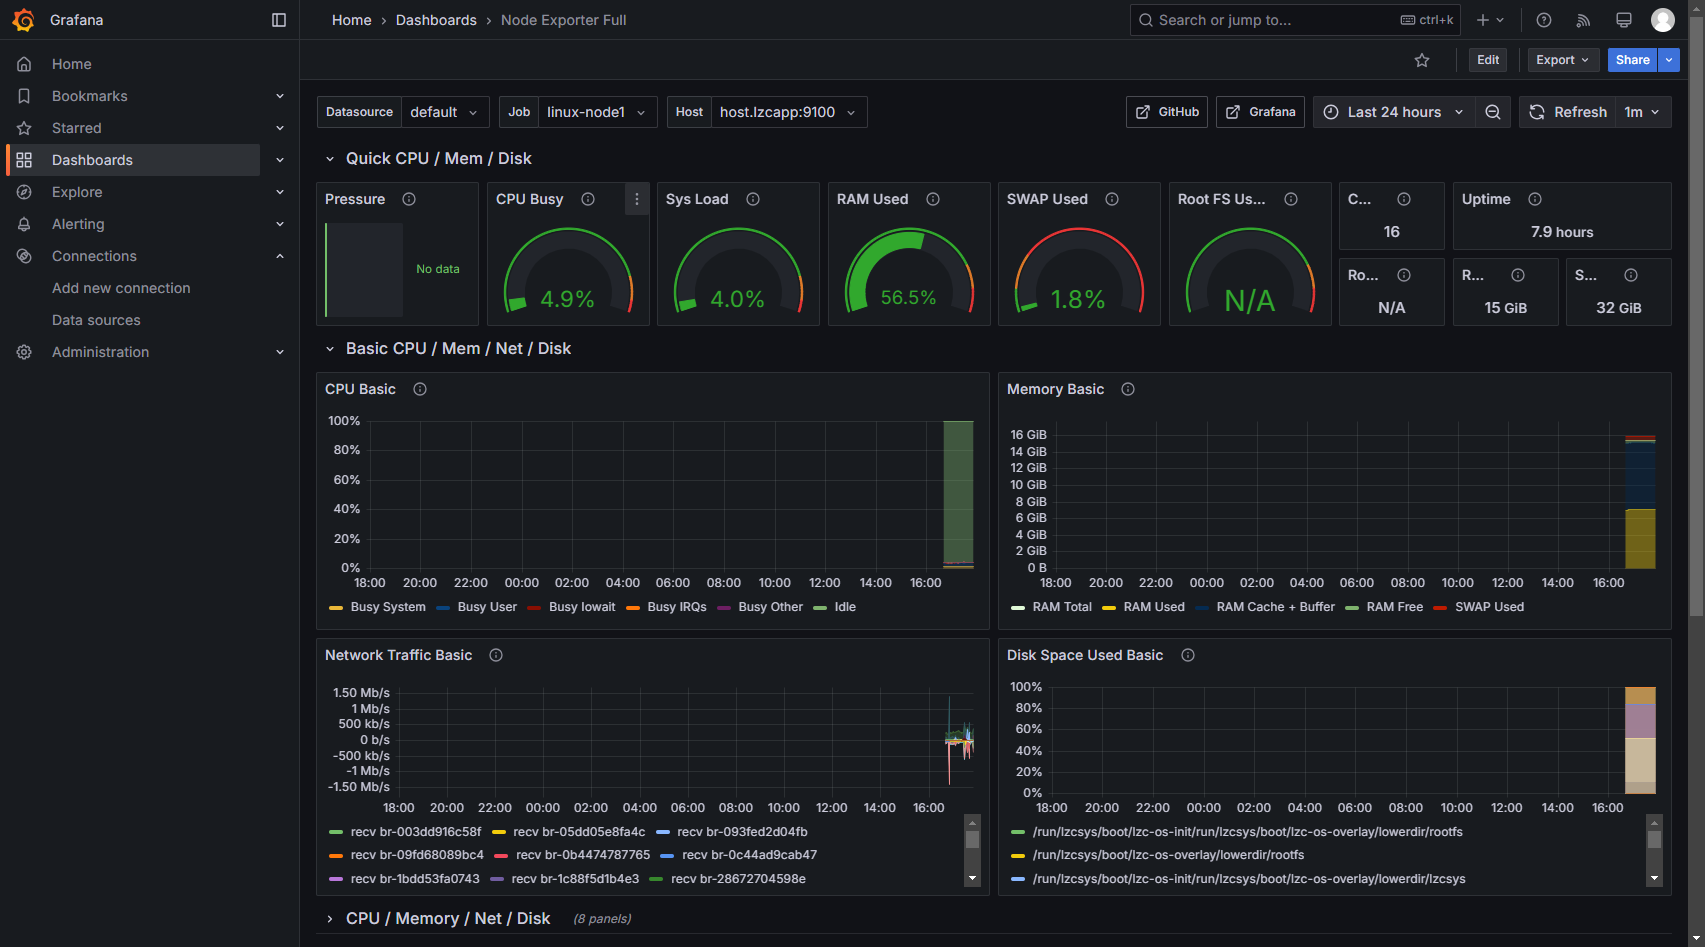Toggle SWAP Used series in Memory legend

click(x=1479, y=607)
